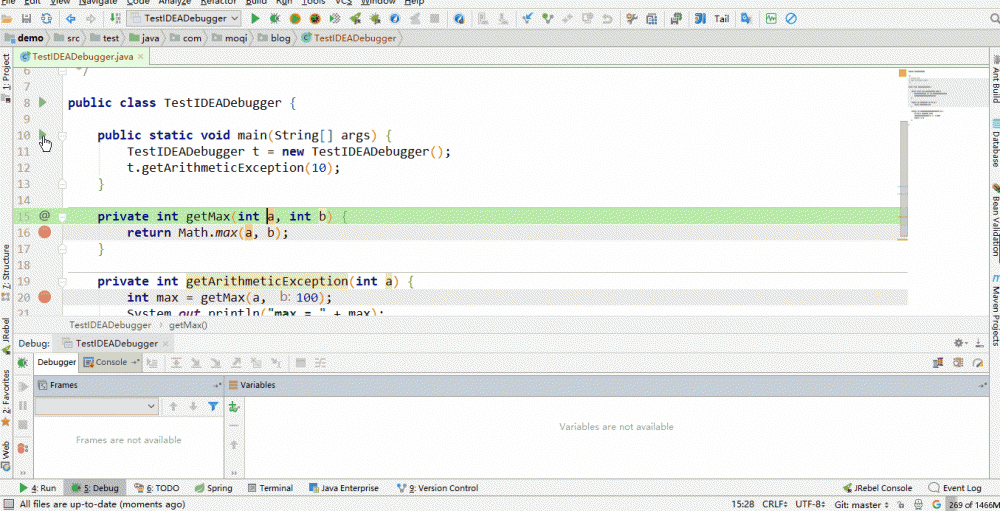The height and width of the screenshot is (511, 1000).
Task: Click the editor scrollbar error stripe
Action: (x=904, y=180)
